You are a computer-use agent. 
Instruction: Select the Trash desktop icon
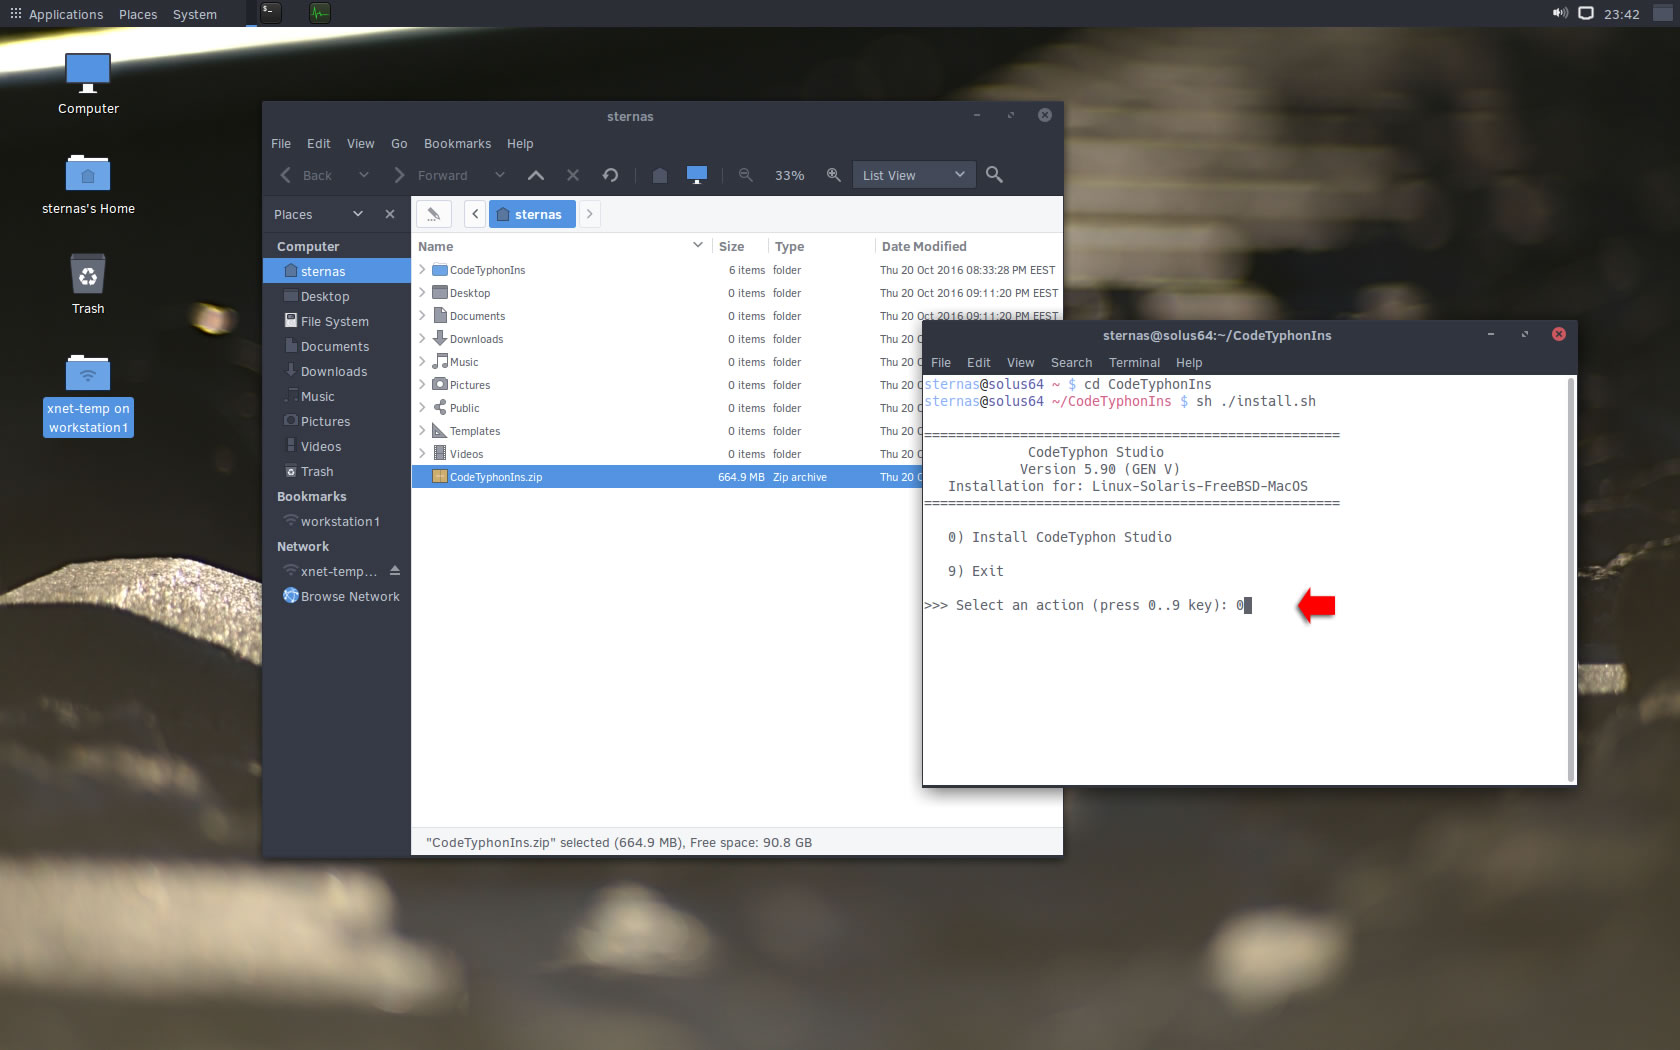coord(88,284)
